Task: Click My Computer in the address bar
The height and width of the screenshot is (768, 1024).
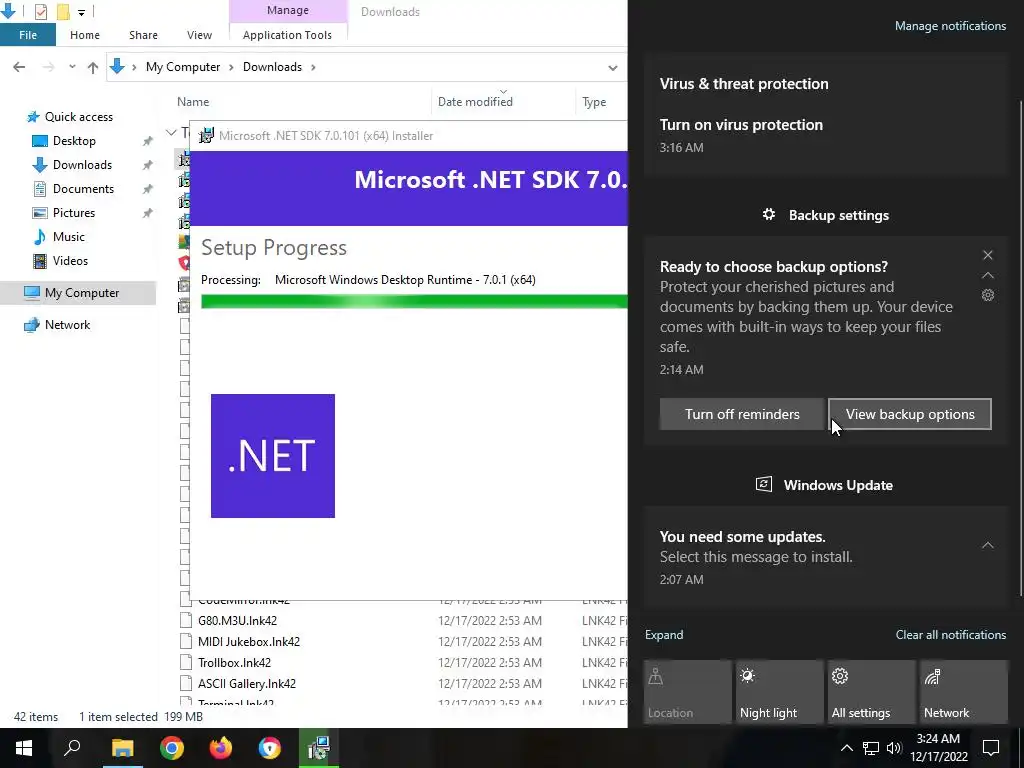Action: point(183,67)
